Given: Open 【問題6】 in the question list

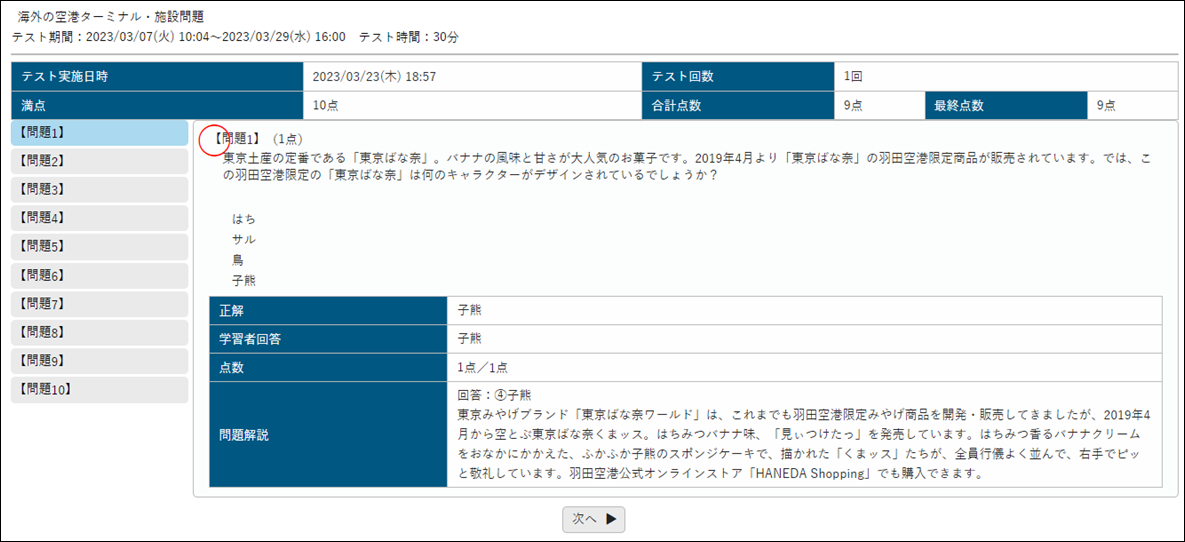Looking at the screenshot, I should point(99,275).
